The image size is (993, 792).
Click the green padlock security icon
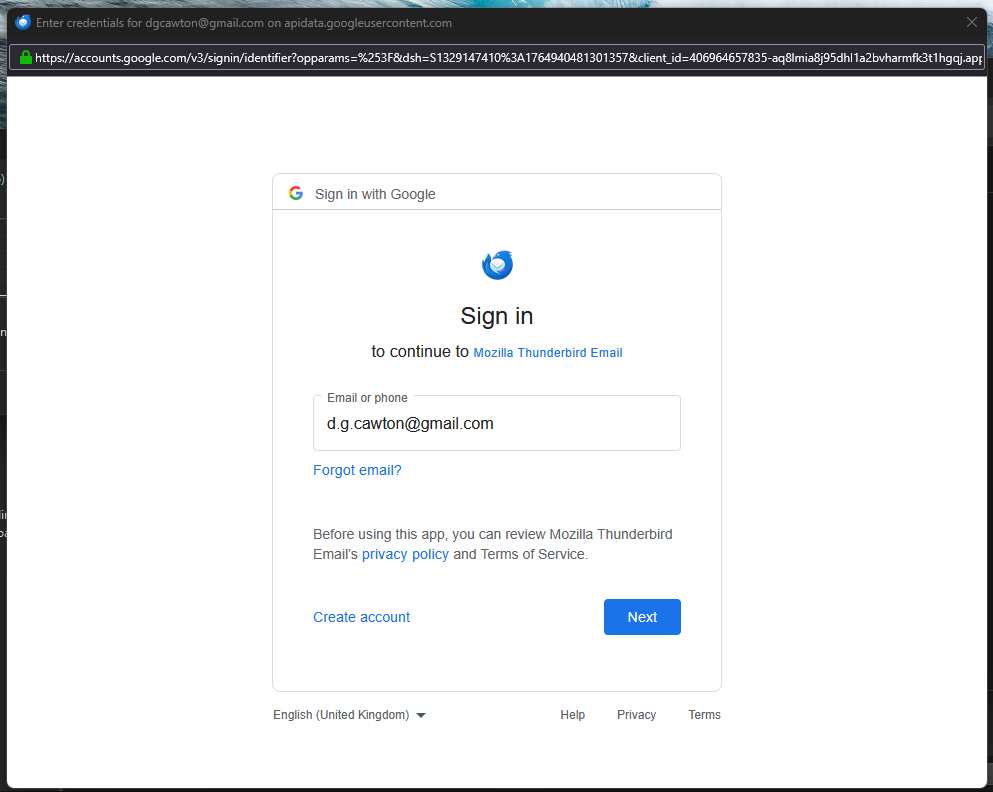click(25, 58)
